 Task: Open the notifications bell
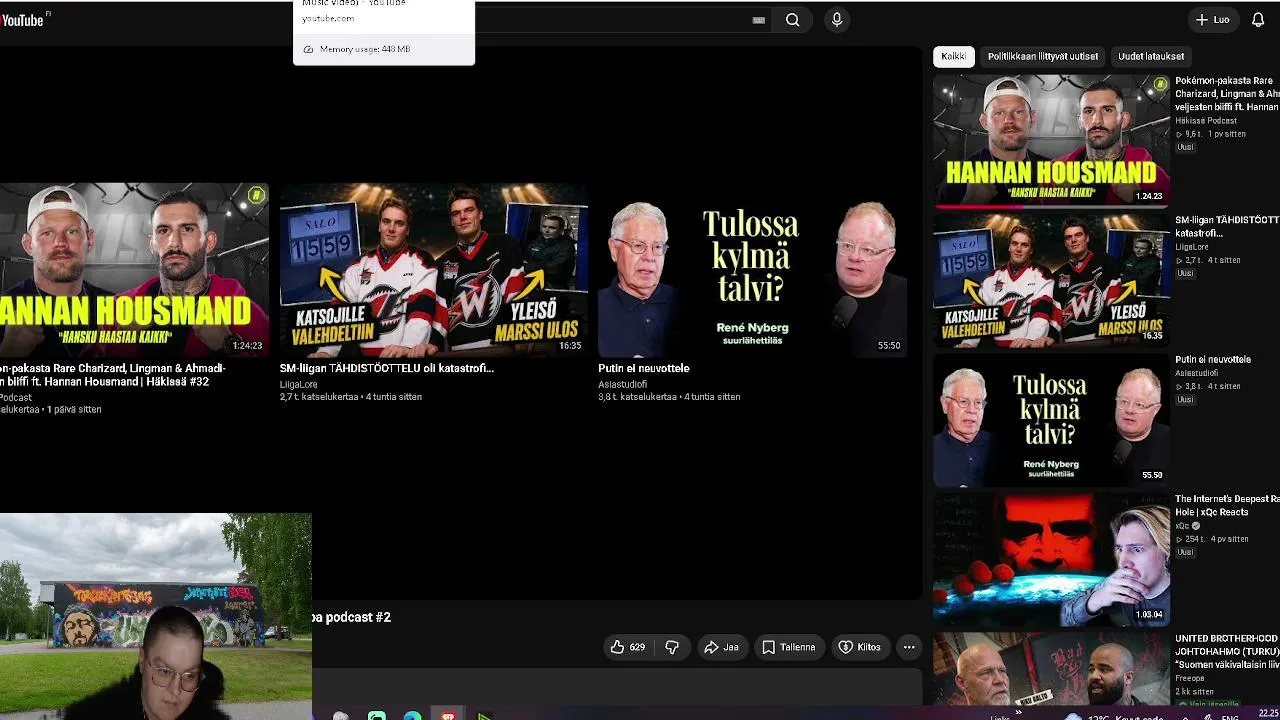click(1258, 20)
